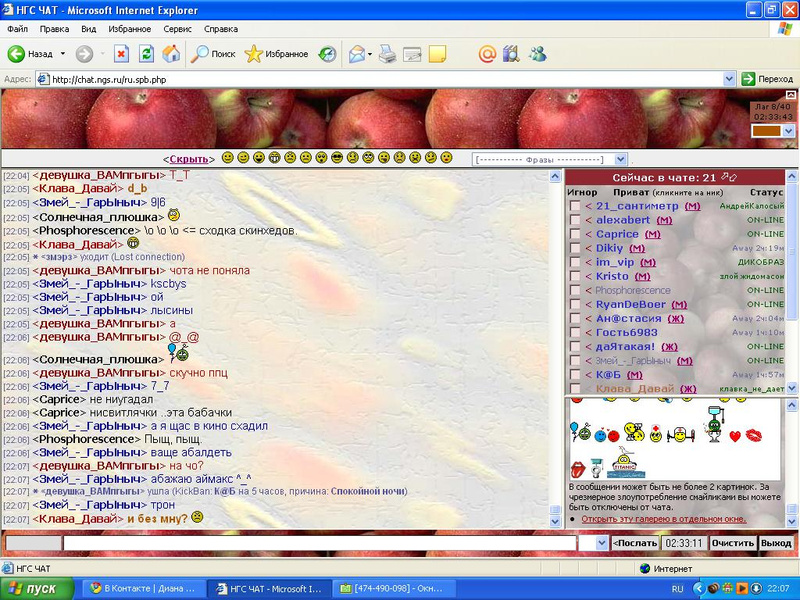Toggle ignore checkbox for Dikiy

(574, 248)
